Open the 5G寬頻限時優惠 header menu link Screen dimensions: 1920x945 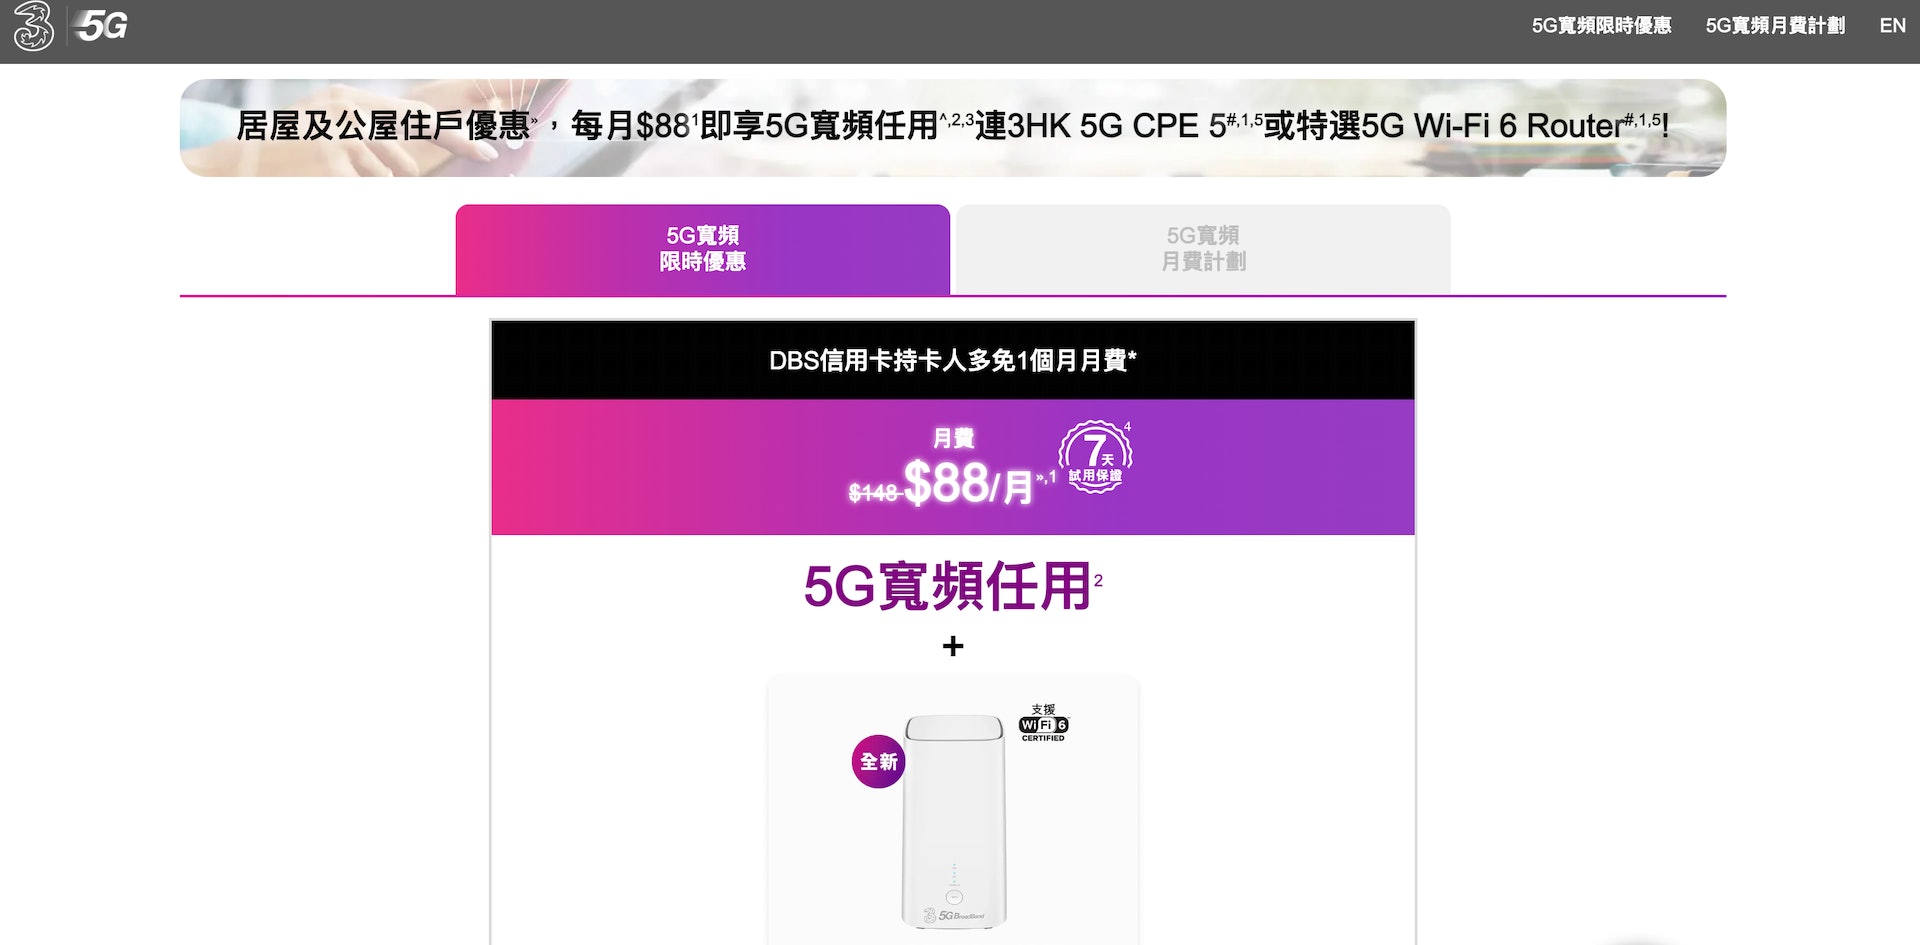click(1601, 26)
